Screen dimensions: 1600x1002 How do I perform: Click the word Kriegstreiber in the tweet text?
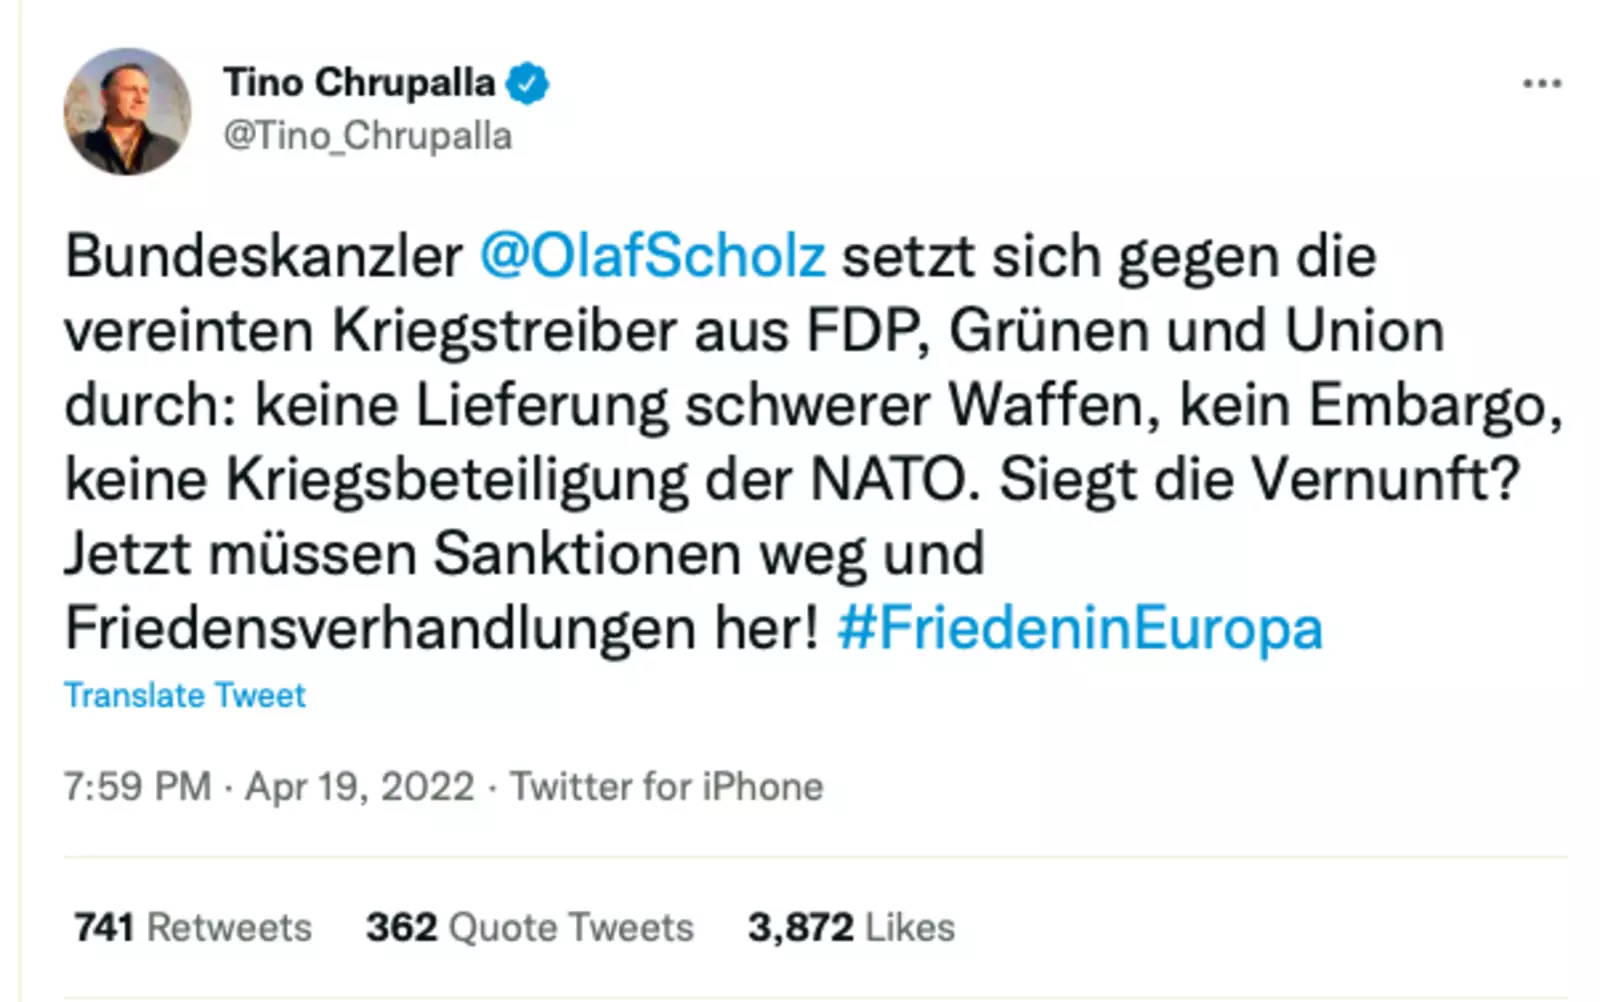click(x=504, y=331)
